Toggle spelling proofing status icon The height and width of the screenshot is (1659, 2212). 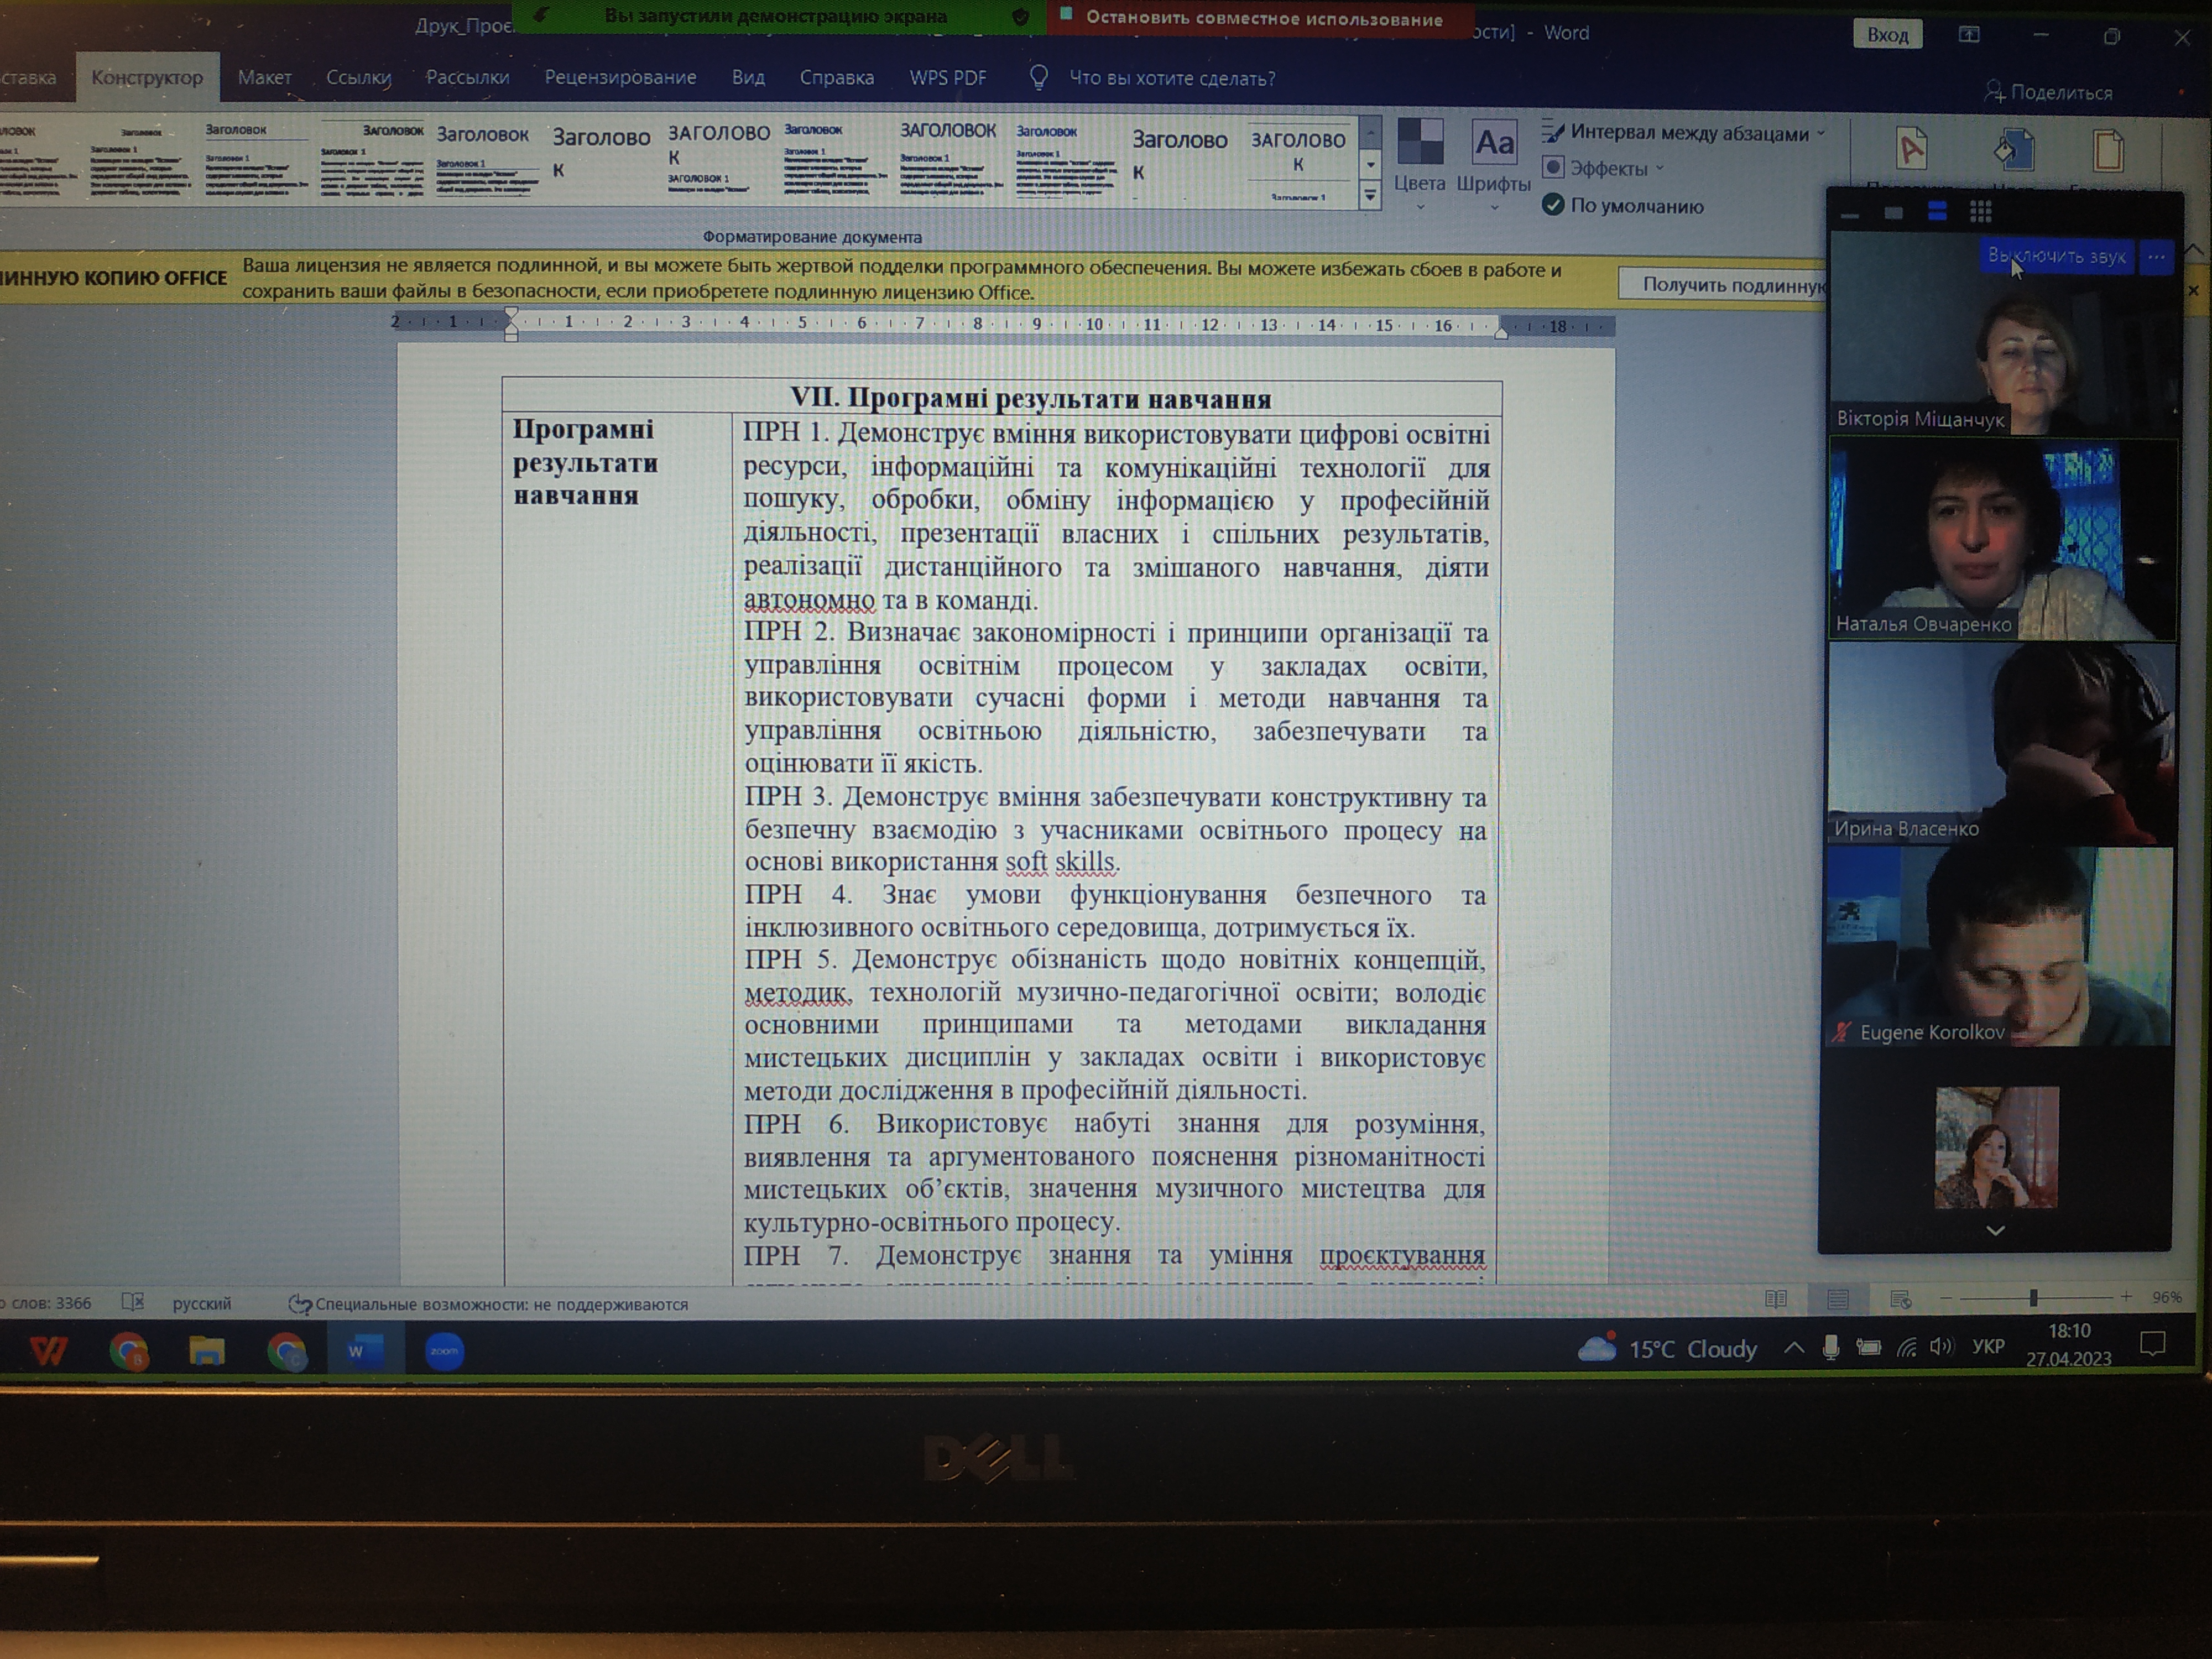pos(133,1302)
